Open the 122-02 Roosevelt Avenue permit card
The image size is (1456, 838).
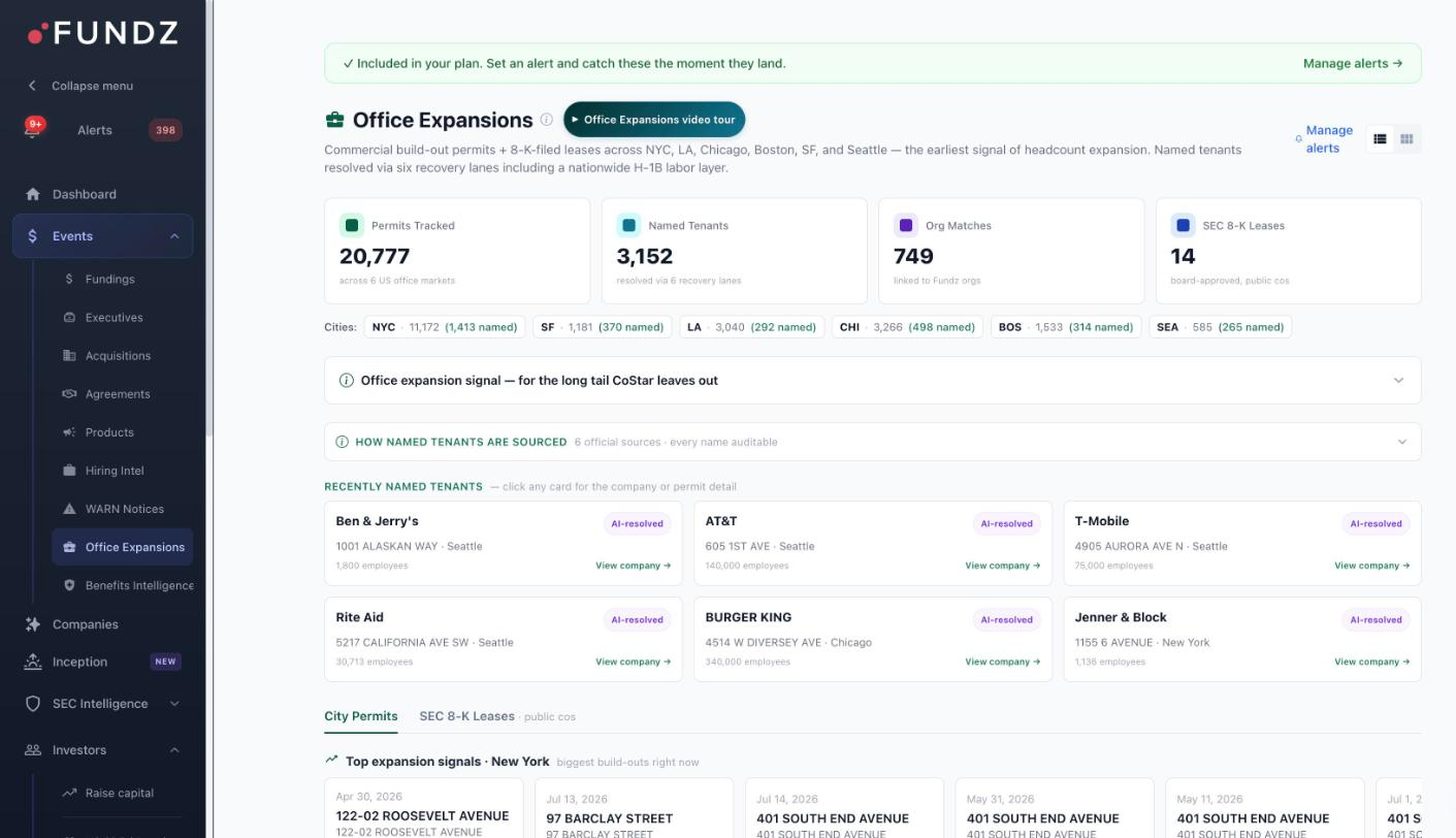pyautogui.click(x=424, y=809)
